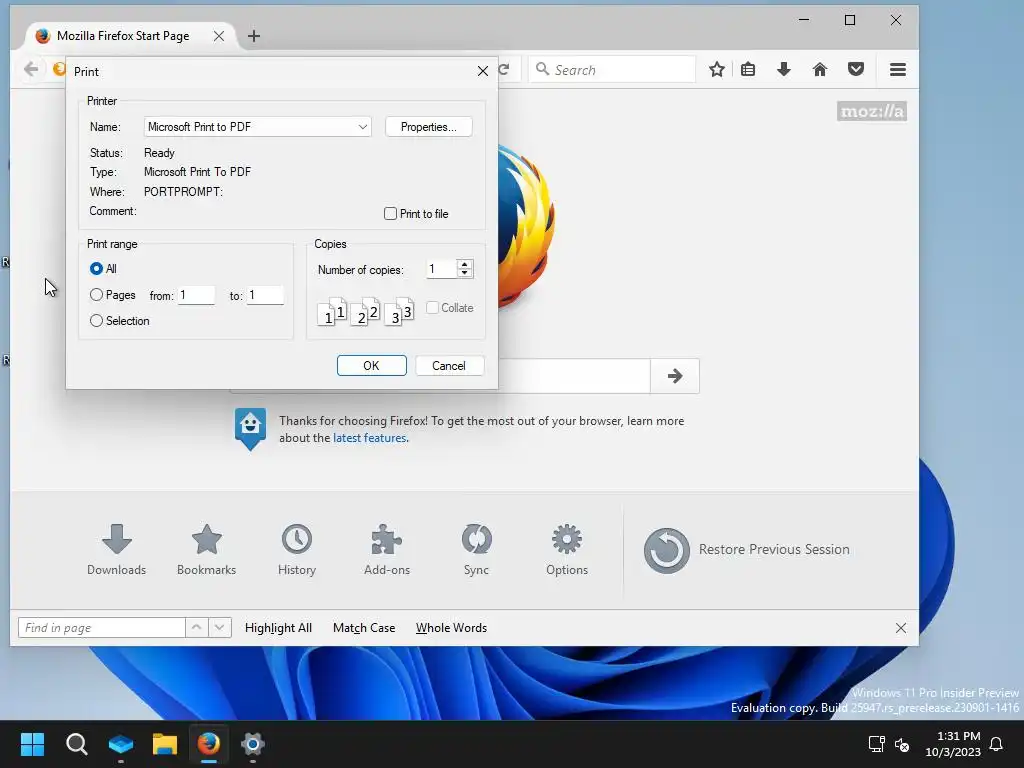The width and height of the screenshot is (1024, 768).
Task: Click the network icon in system tray
Action: (876, 744)
